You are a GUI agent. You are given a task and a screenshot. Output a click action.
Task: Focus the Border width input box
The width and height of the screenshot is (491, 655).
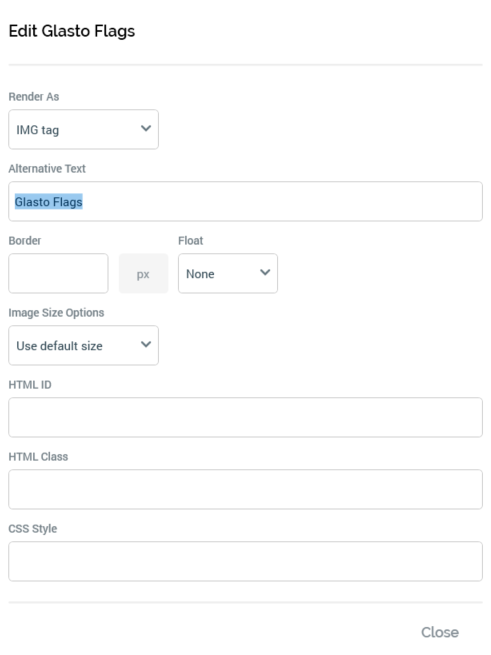pos(58,273)
